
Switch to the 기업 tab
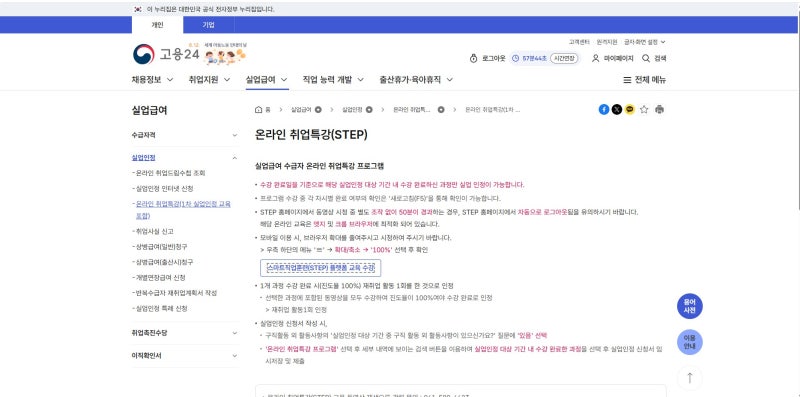tap(209, 25)
